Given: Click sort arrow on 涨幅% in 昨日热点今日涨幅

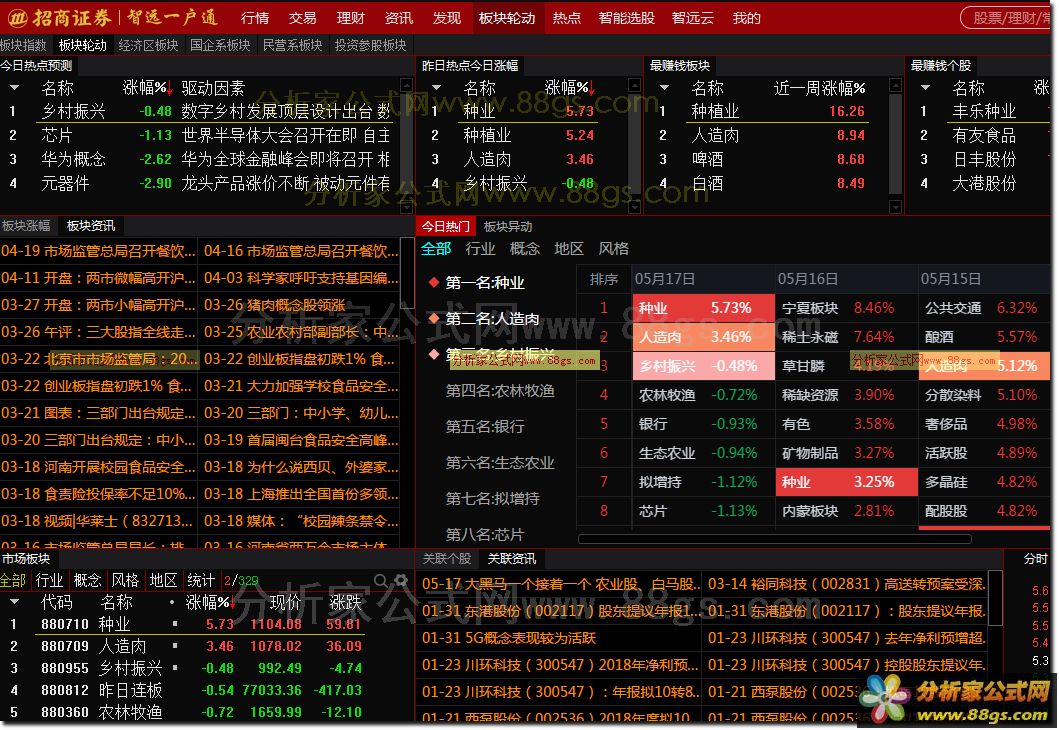Looking at the screenshot, I should 592,88.
